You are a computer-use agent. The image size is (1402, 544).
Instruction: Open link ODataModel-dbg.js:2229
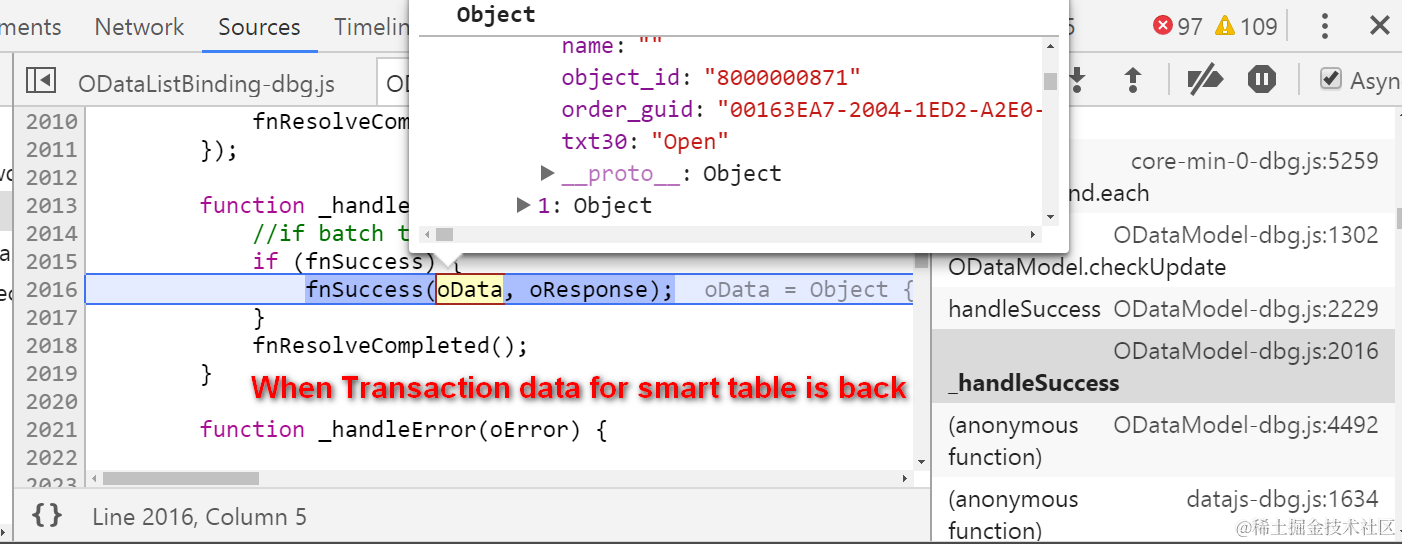click(x=1246, y=309)
